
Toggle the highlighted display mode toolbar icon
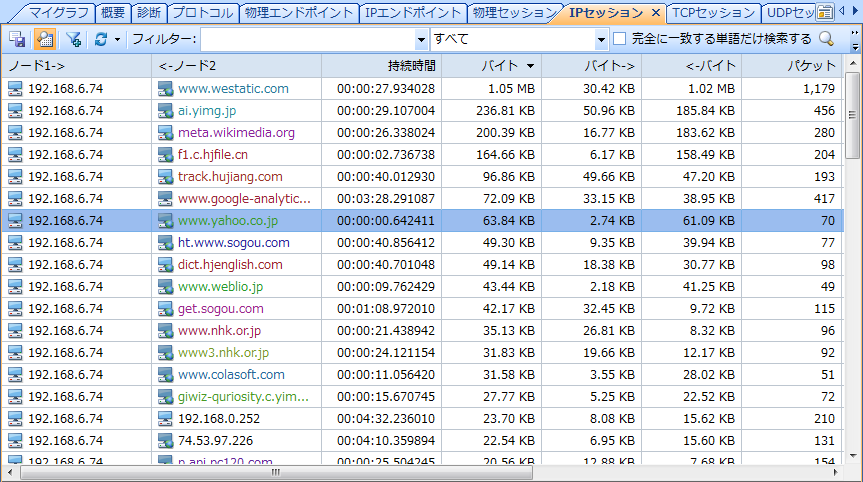pyautogui.click(x=44, y=39)
